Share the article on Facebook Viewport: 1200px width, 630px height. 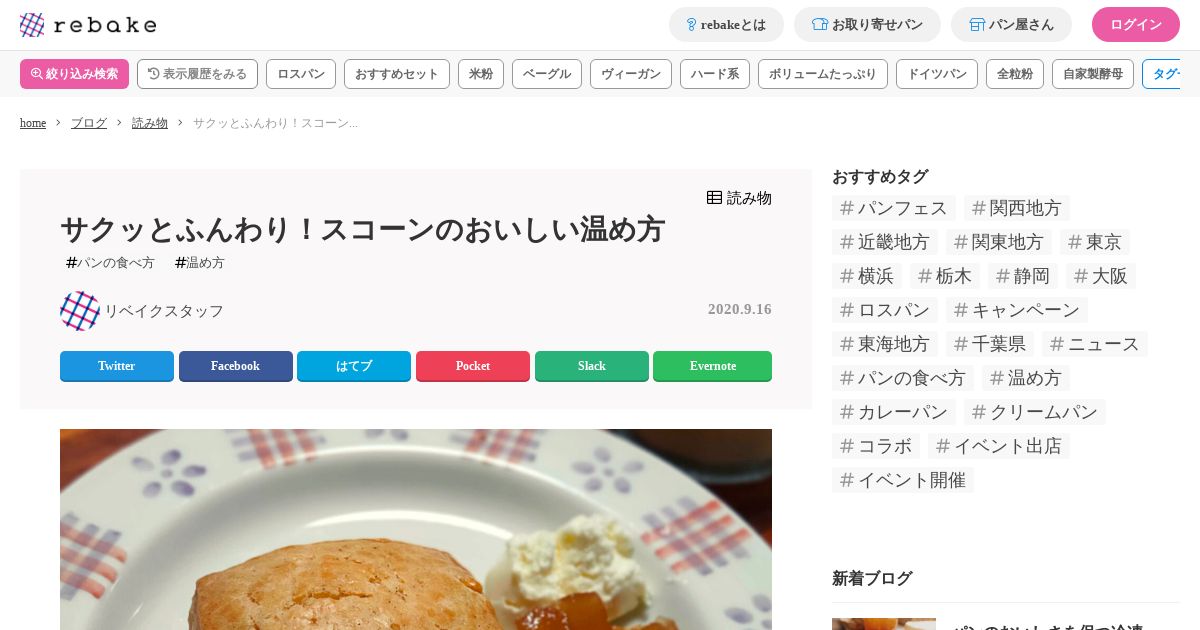pos(236,366)
